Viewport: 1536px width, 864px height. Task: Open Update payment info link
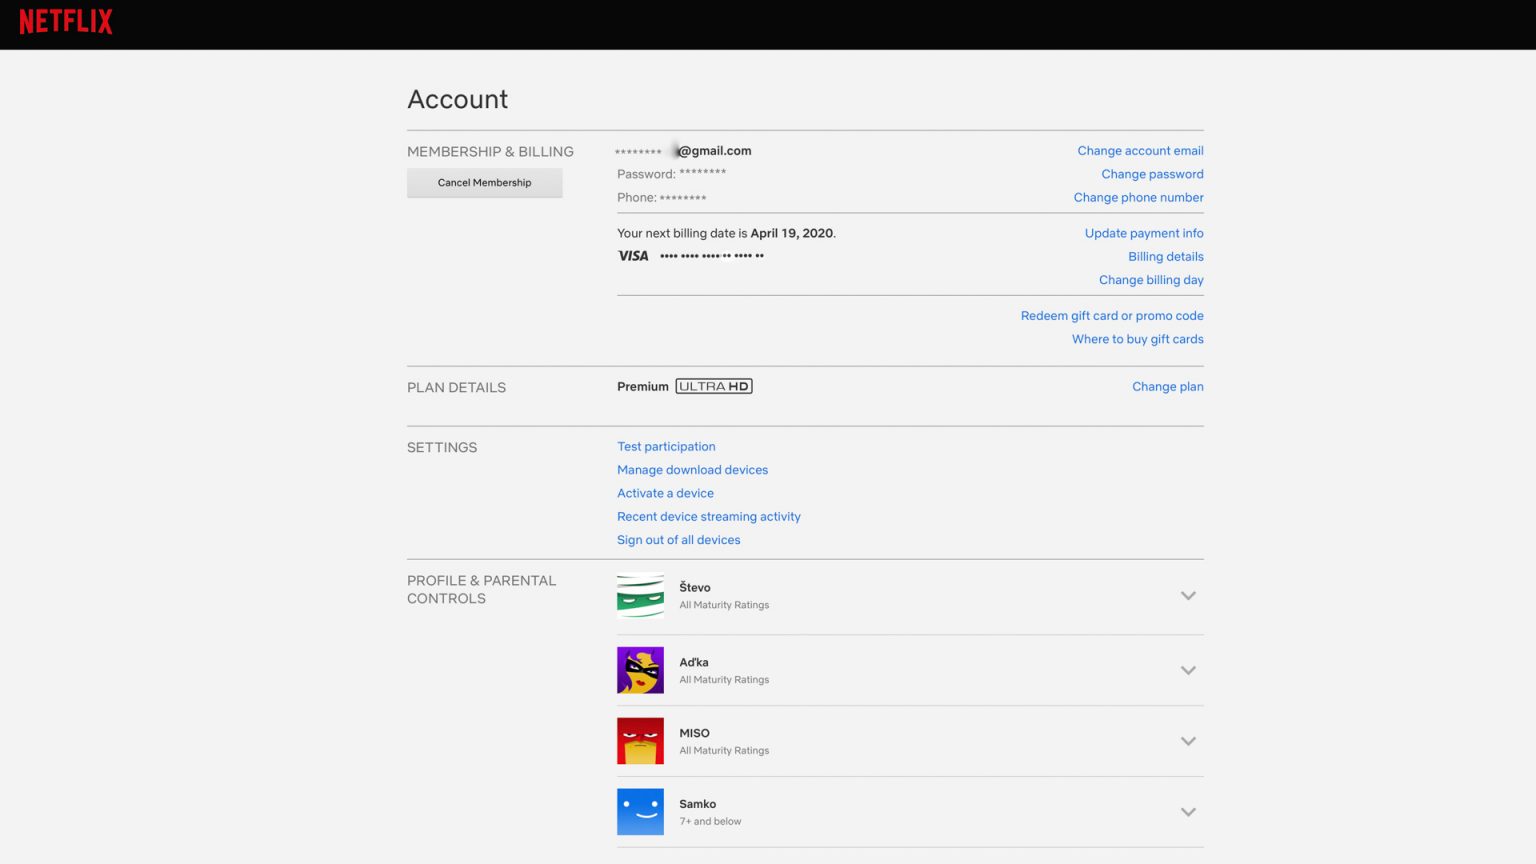point(1144,233)
